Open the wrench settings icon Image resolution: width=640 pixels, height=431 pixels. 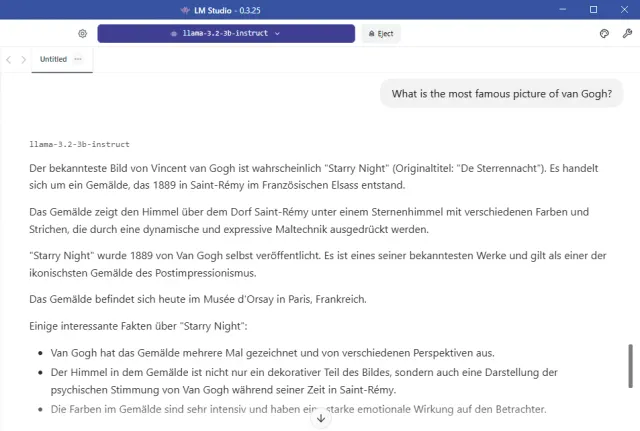click(x=627, y=33)
